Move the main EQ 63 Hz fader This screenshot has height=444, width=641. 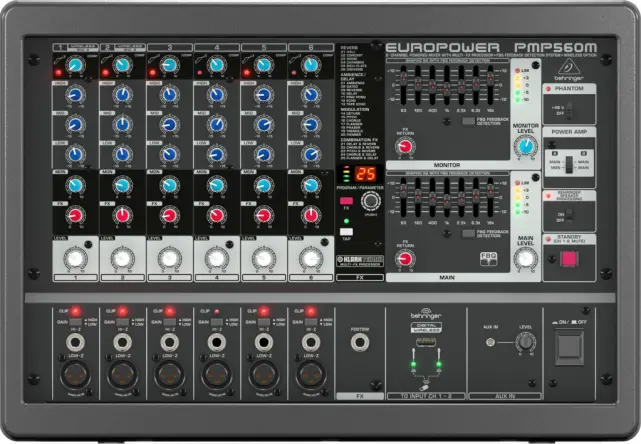point(403,191)
